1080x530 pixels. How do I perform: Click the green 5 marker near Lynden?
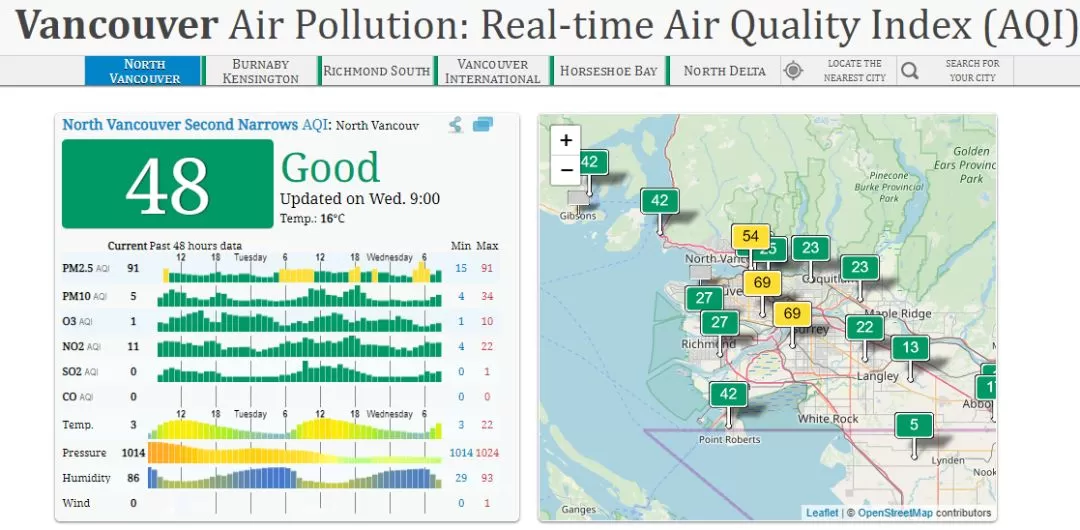click(914, 425)
